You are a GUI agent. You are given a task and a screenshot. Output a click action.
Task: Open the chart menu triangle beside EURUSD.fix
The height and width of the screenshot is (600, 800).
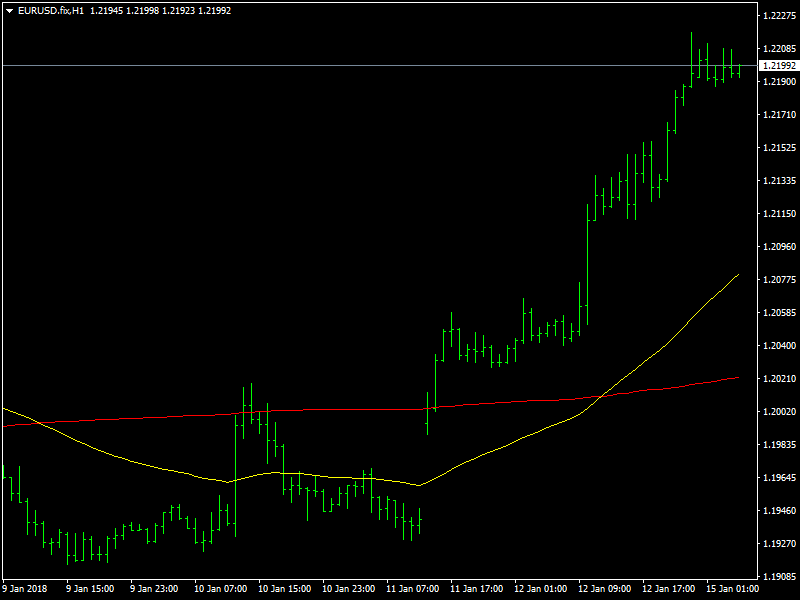(9, 11)
